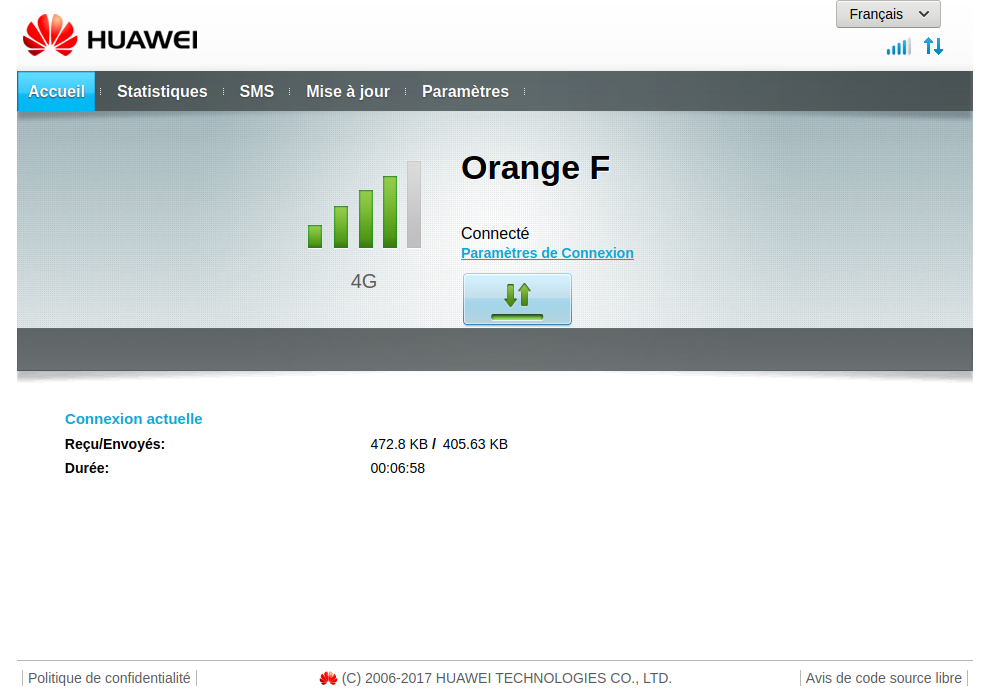985x695 pixels.
Task: Toggle the mobile data connection button
Action: tap(517, 299)
